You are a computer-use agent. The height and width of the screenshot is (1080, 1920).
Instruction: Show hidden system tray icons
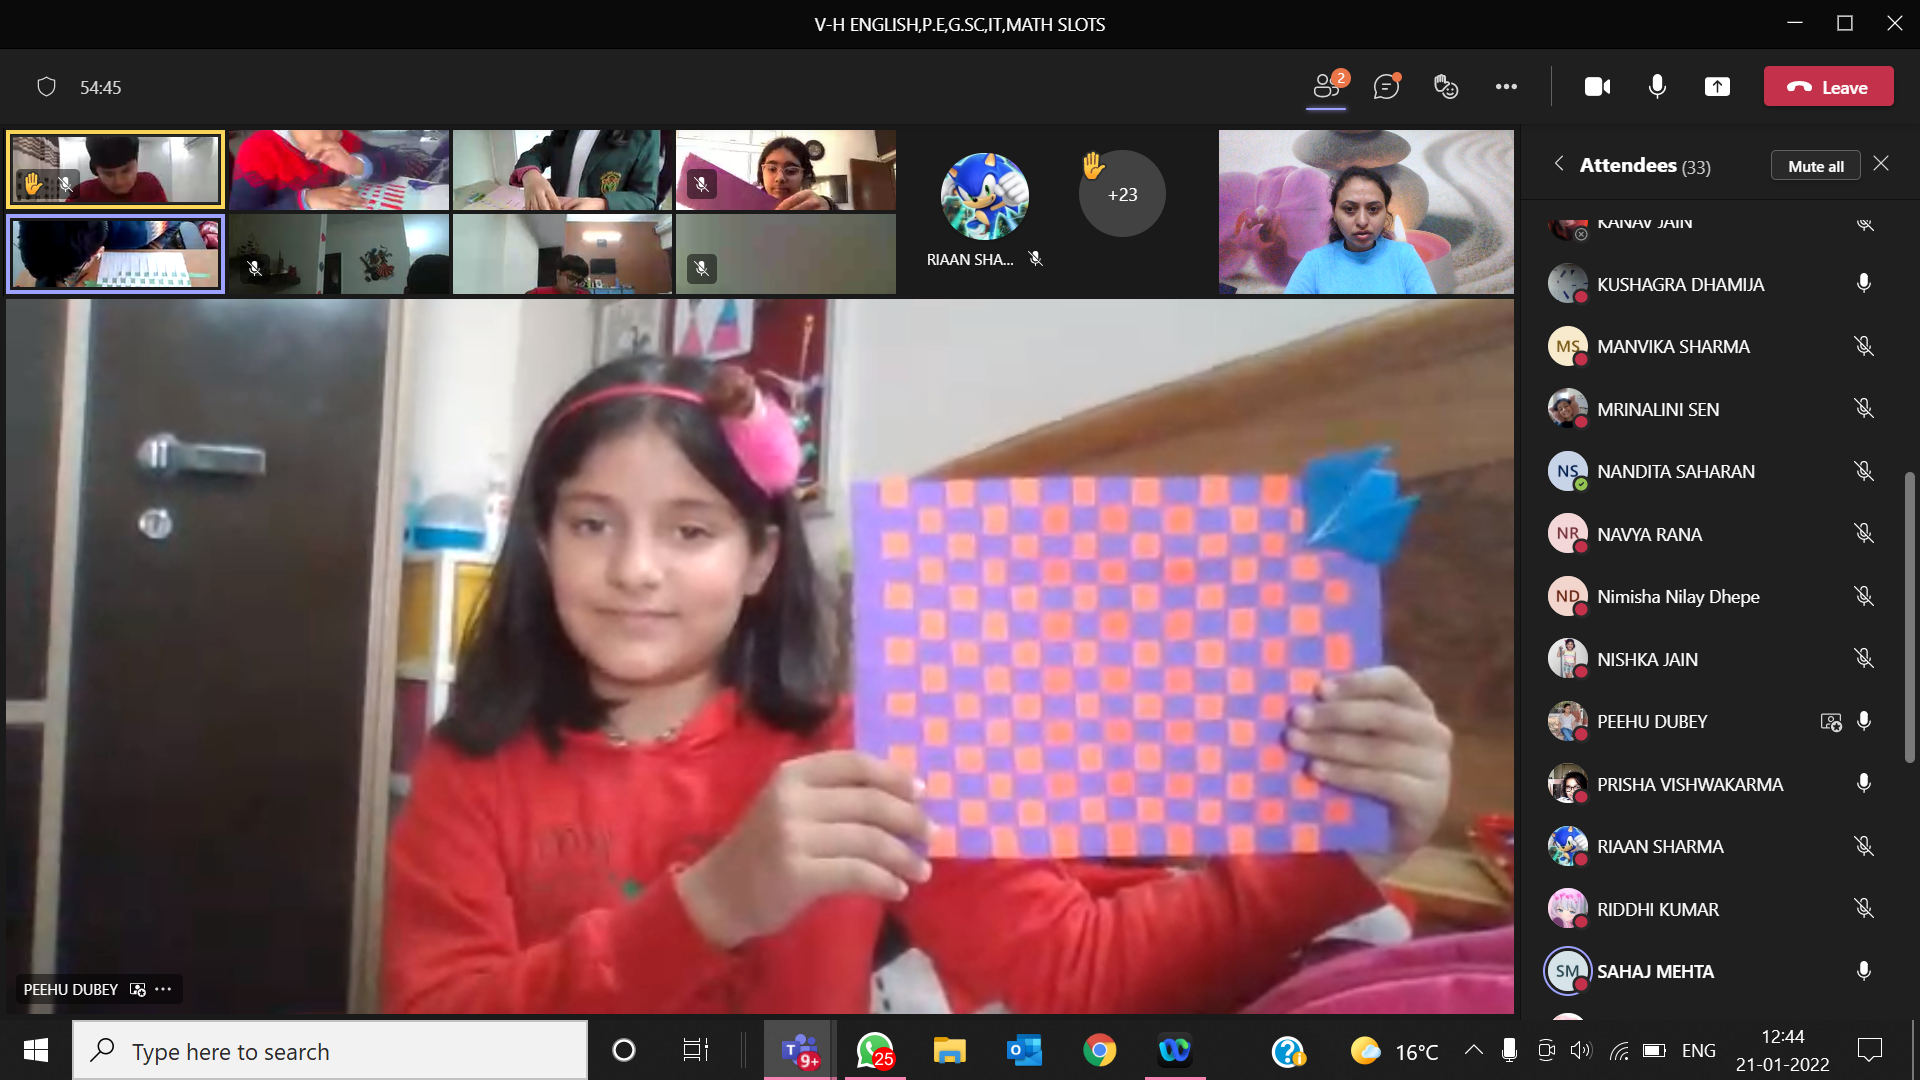pos(1473,1050)
